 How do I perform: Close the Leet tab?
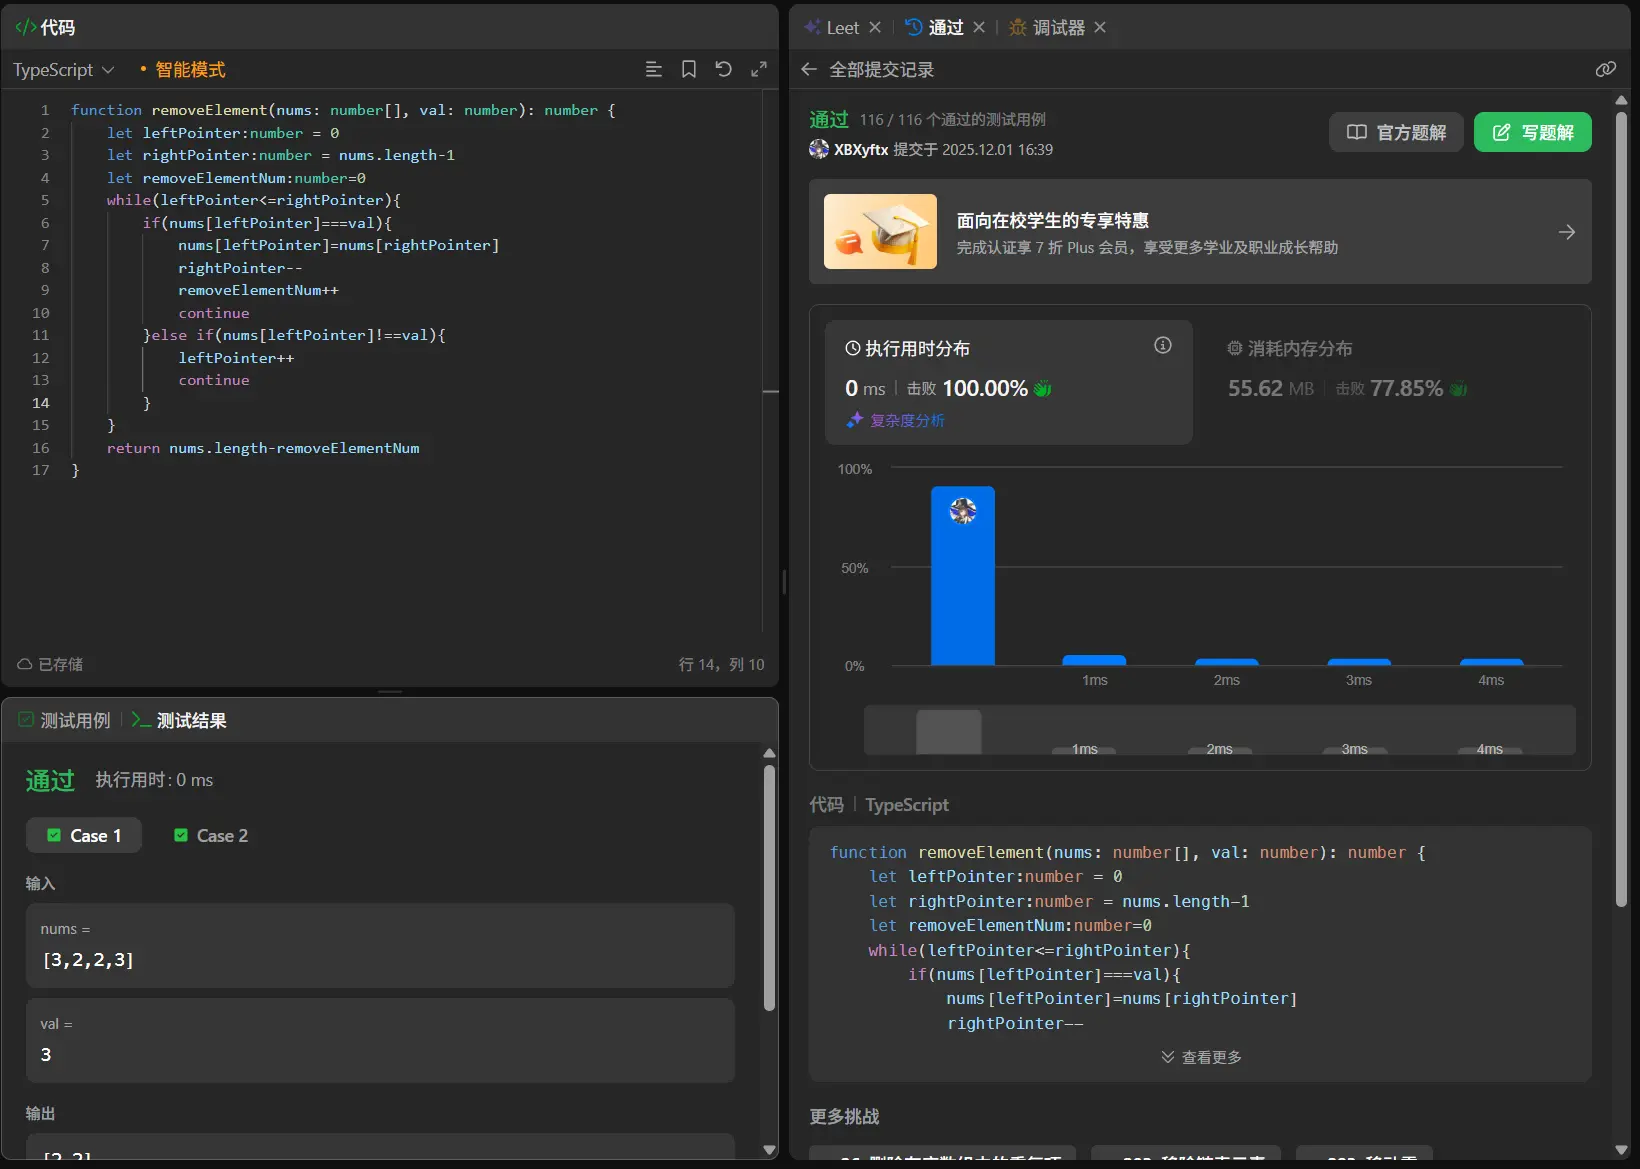click(x=875, y=27)
